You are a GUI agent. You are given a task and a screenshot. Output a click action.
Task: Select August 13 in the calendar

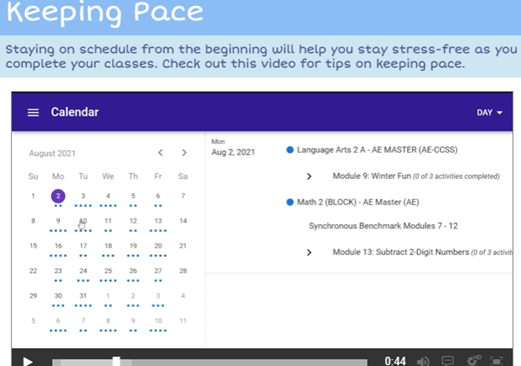click(x=158, y=221)
